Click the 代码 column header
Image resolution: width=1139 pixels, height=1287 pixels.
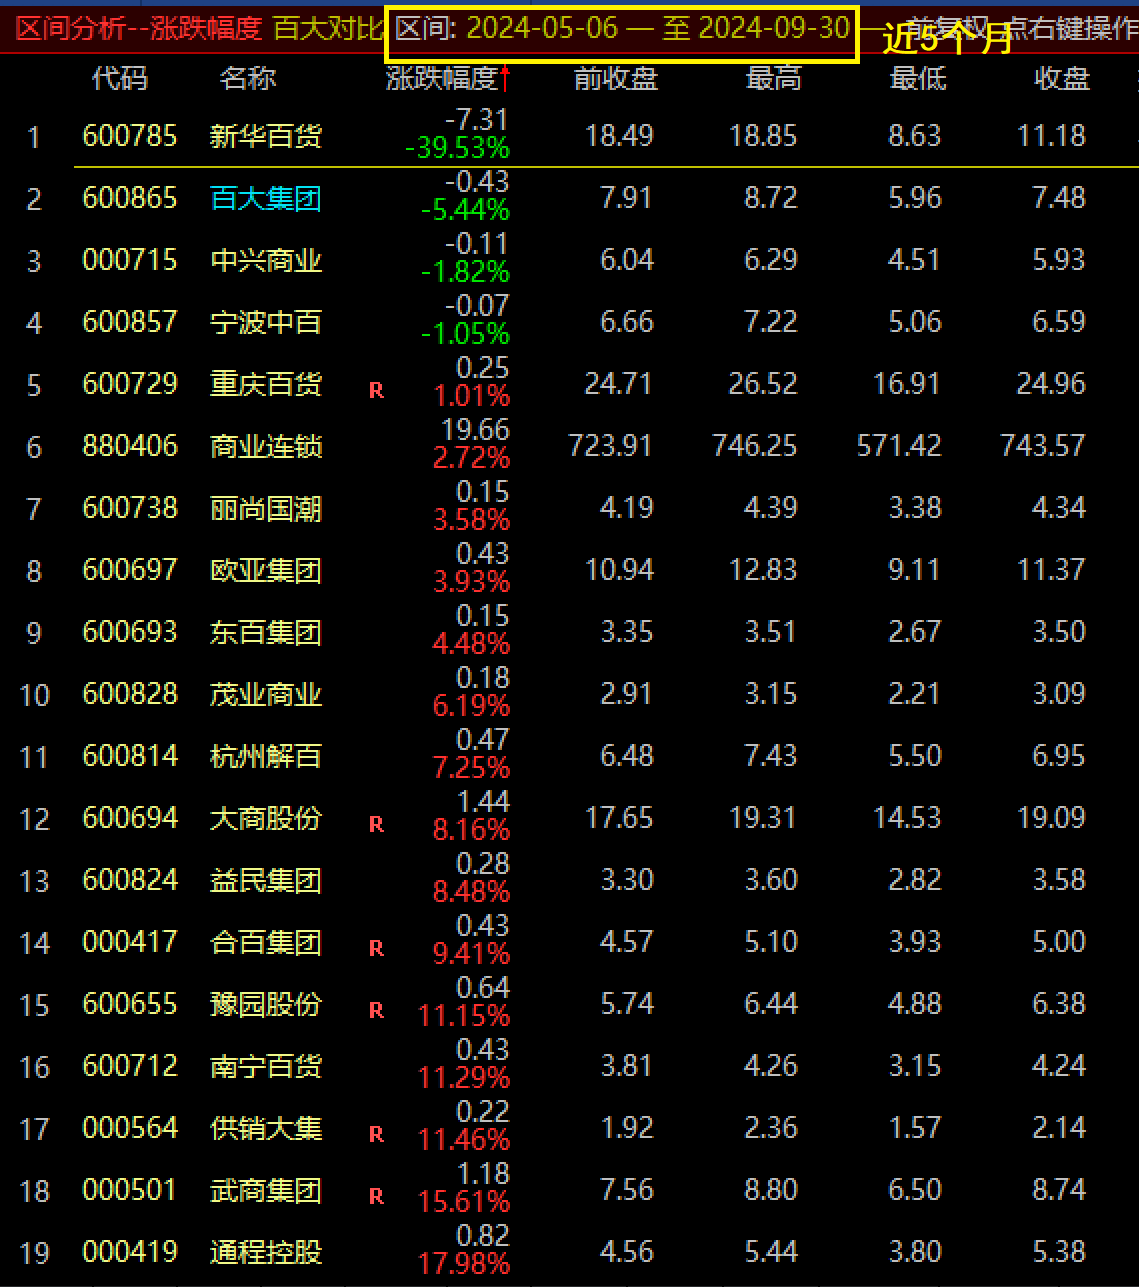119,79
